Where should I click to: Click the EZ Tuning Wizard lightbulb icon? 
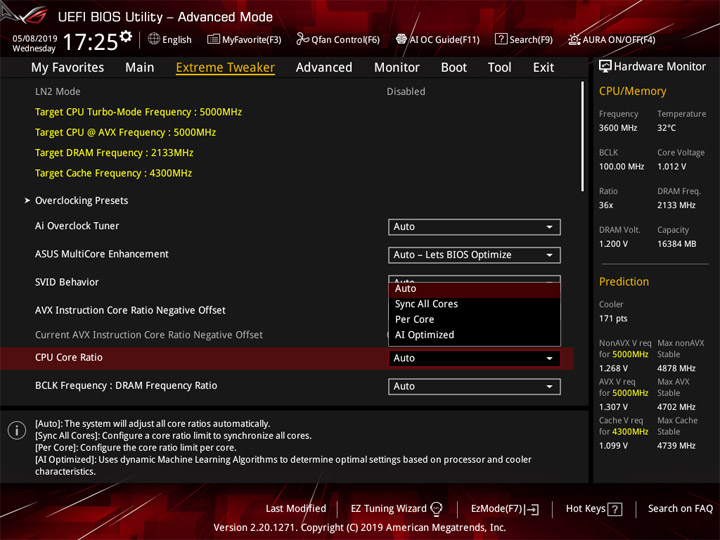(x=436, y=509)
